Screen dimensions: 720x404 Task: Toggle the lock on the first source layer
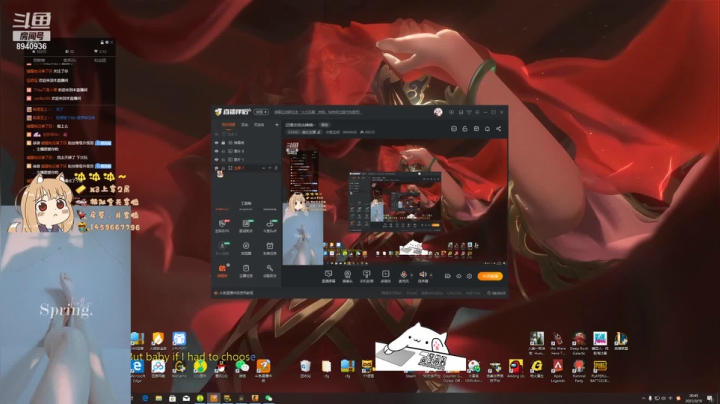click(x=224, y=143)
